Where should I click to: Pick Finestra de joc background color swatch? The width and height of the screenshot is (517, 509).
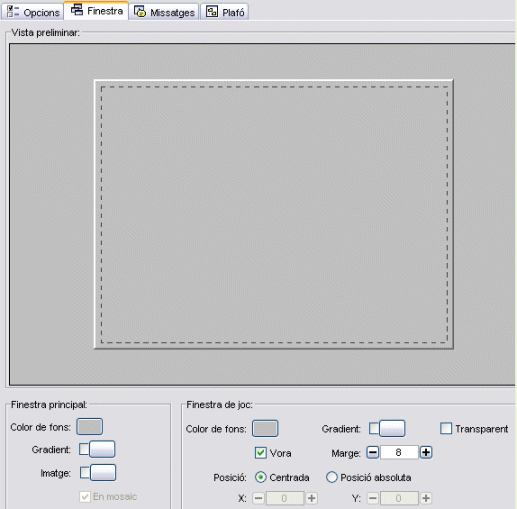click(x=265, y=429)
